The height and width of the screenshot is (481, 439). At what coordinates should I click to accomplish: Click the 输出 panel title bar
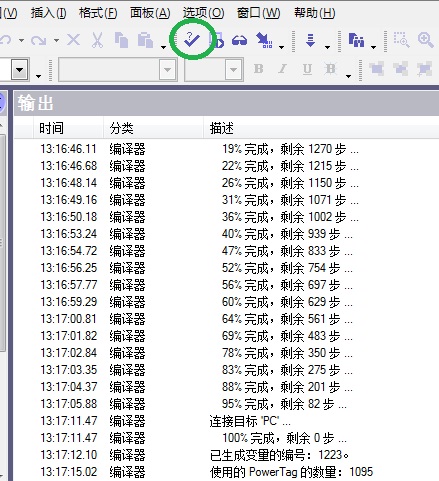(x=226, y=103)
